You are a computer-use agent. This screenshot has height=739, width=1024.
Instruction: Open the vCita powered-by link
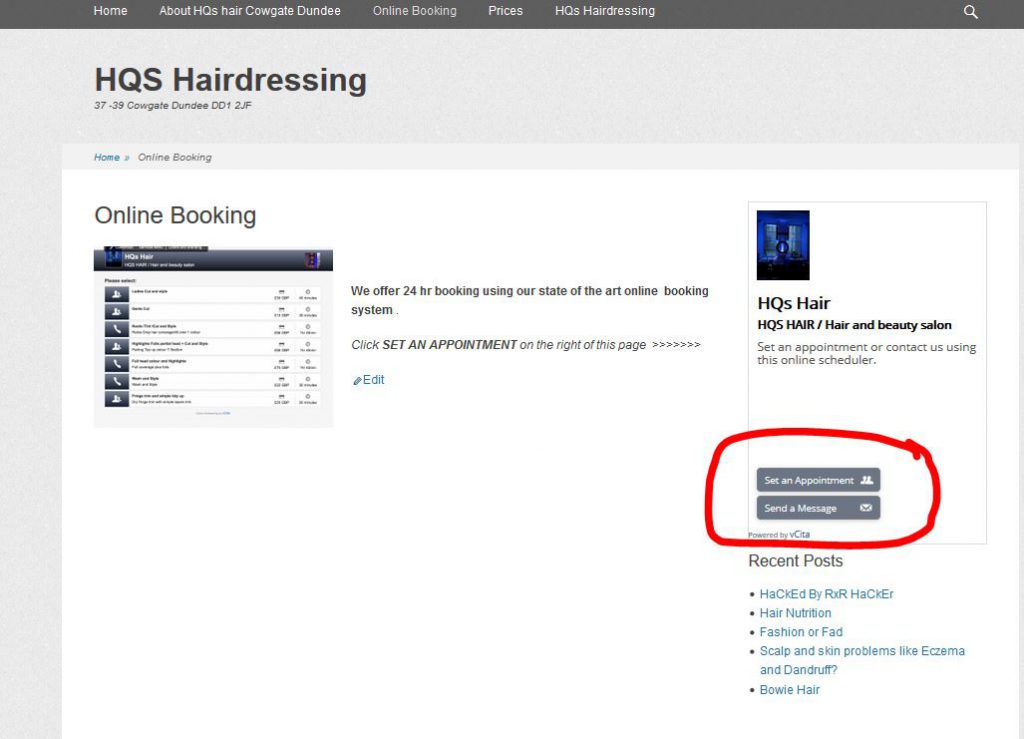(799, 534)
